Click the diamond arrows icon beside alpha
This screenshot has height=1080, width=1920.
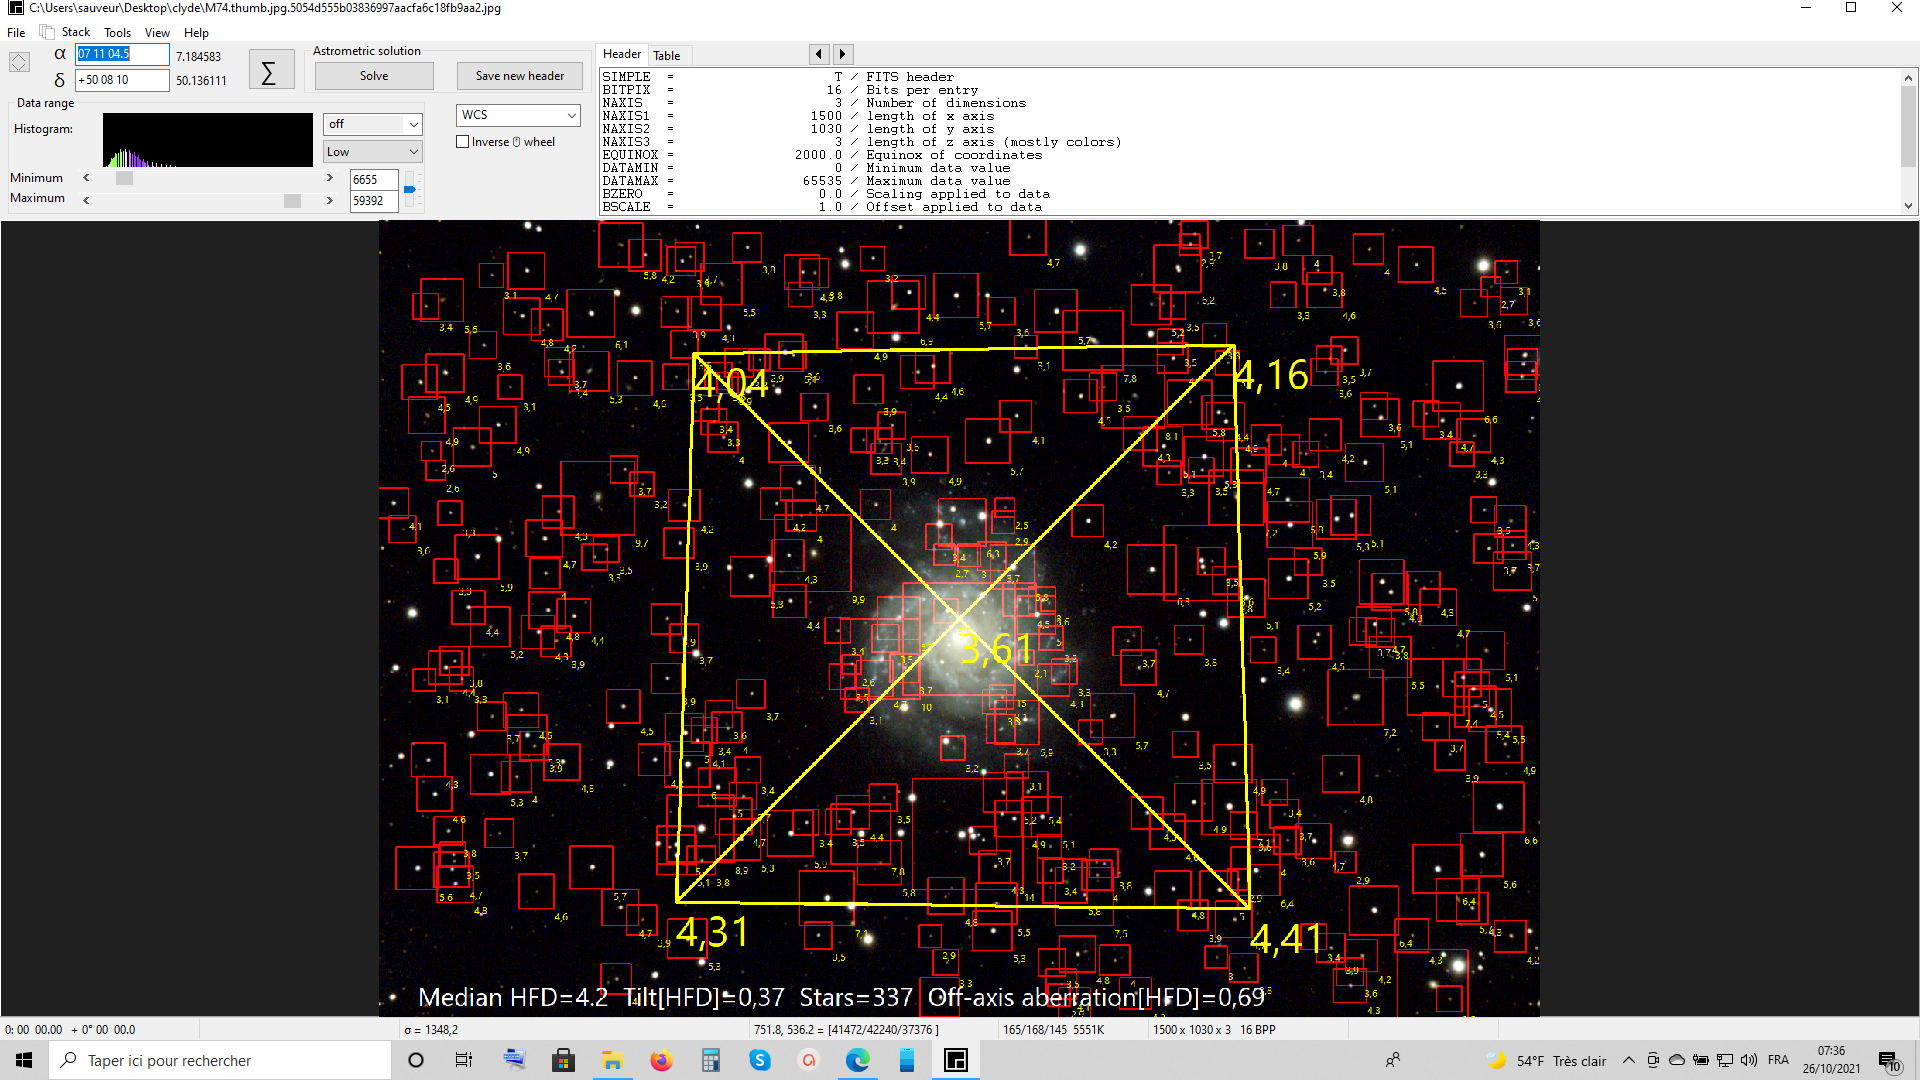(x=19, y=62)
